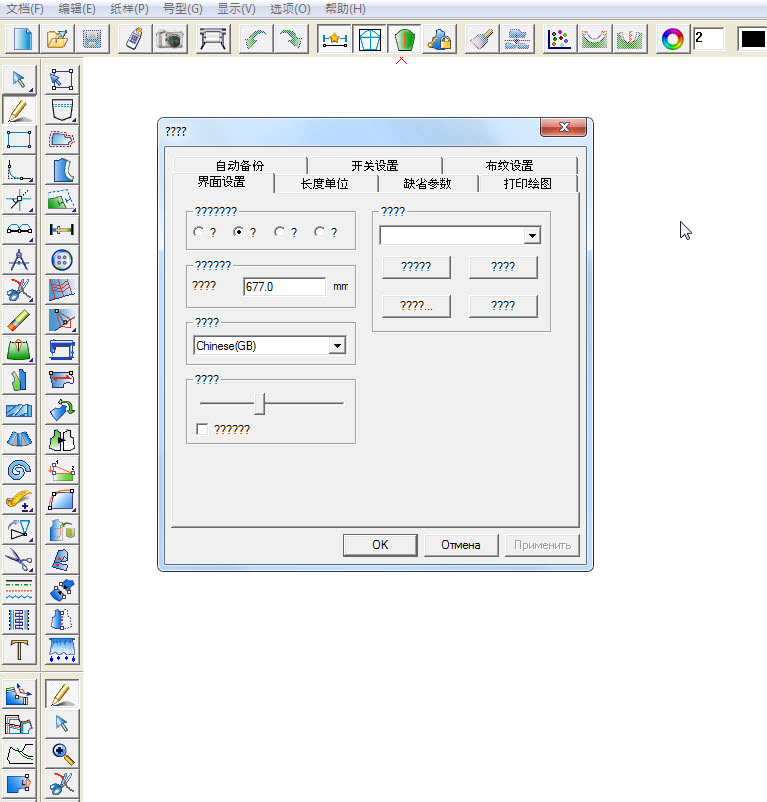
Task: Open the 显示(V) menu
Action: tap(236, 8)
